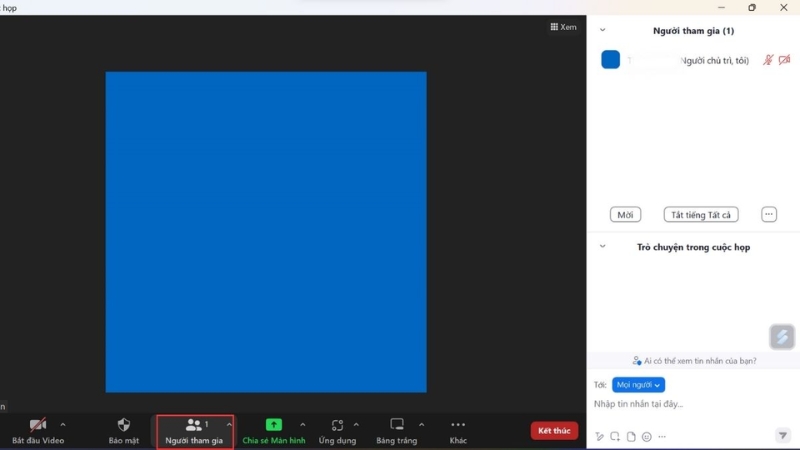Expand the arrow beside Bắt đầu Video

coord(63,425)
